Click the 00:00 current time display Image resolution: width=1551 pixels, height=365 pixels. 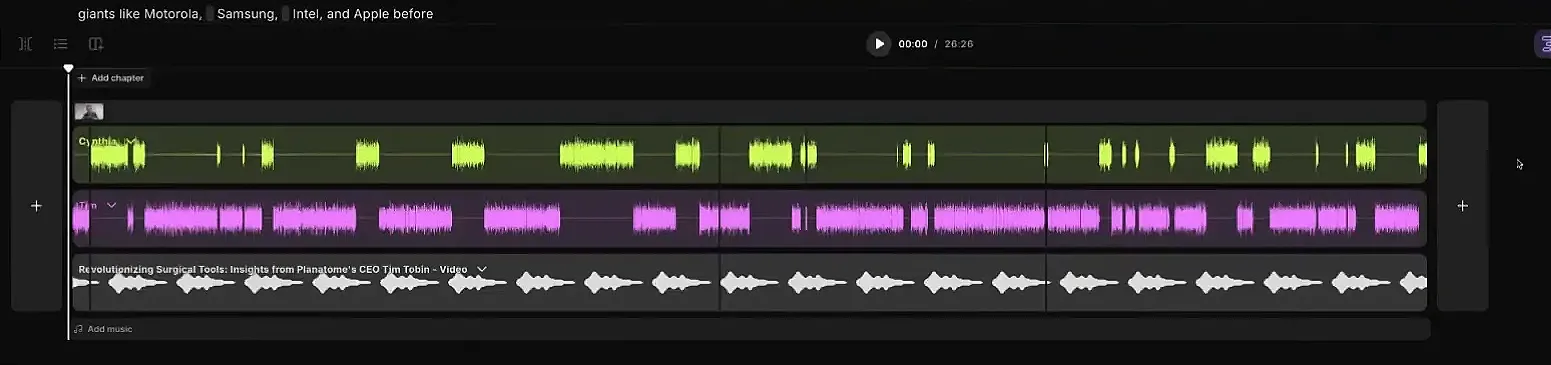point(913,44)
